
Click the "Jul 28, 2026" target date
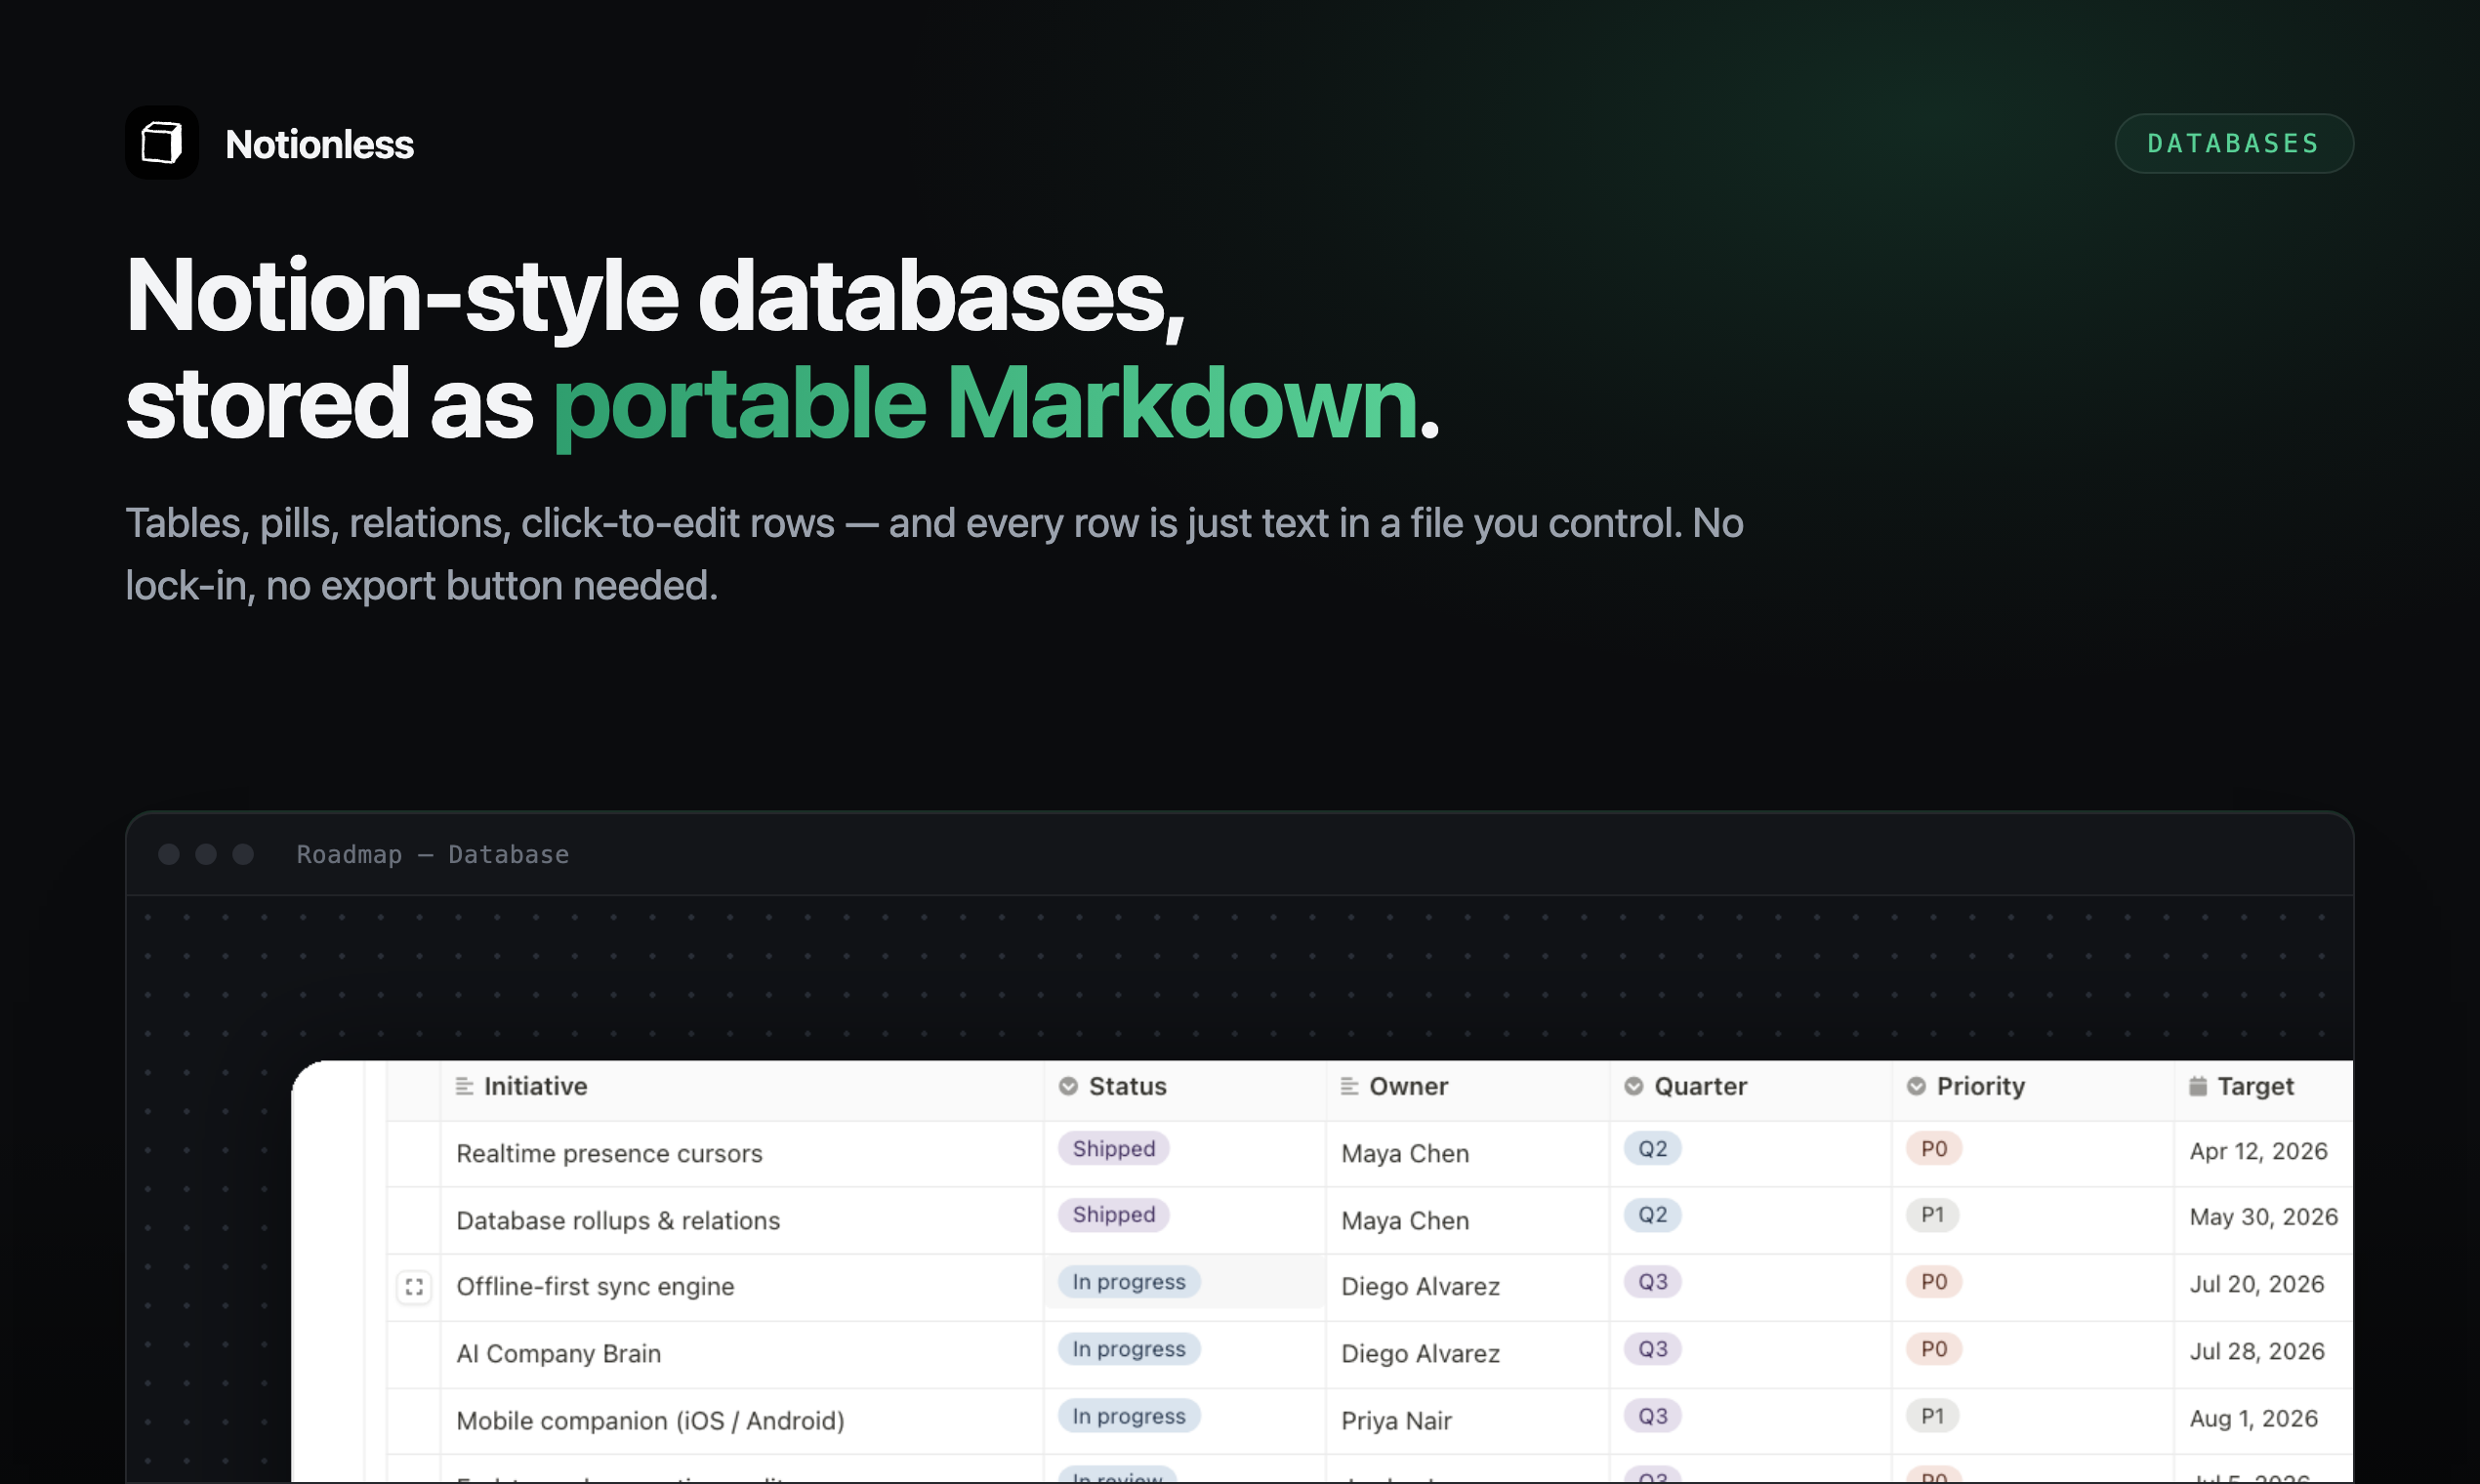[2257, 1352]
